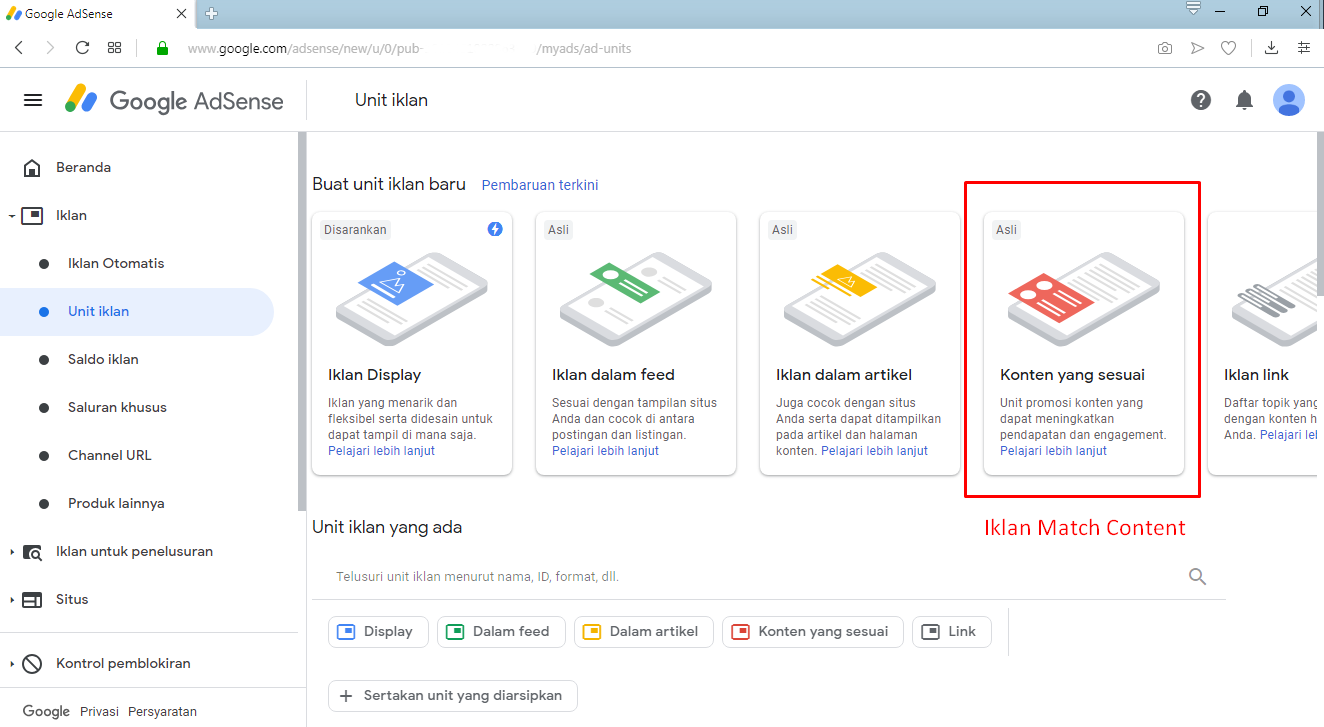
Task: Click the browser forward arrow
Action: point(50,48)
